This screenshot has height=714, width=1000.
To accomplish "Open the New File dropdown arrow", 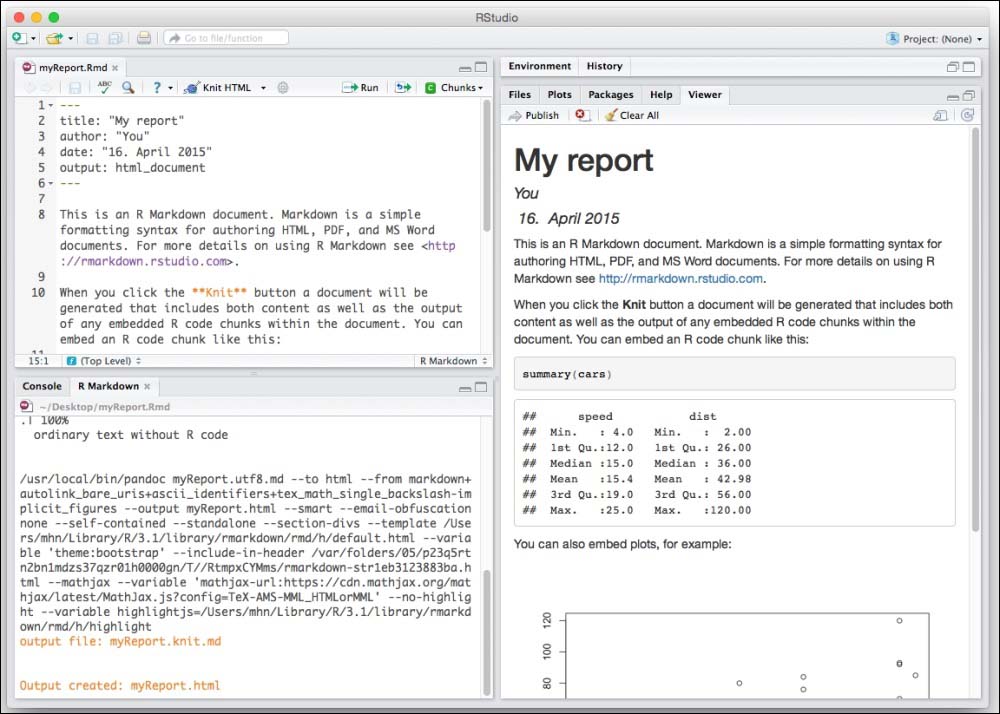I will [x=33, y=39].
